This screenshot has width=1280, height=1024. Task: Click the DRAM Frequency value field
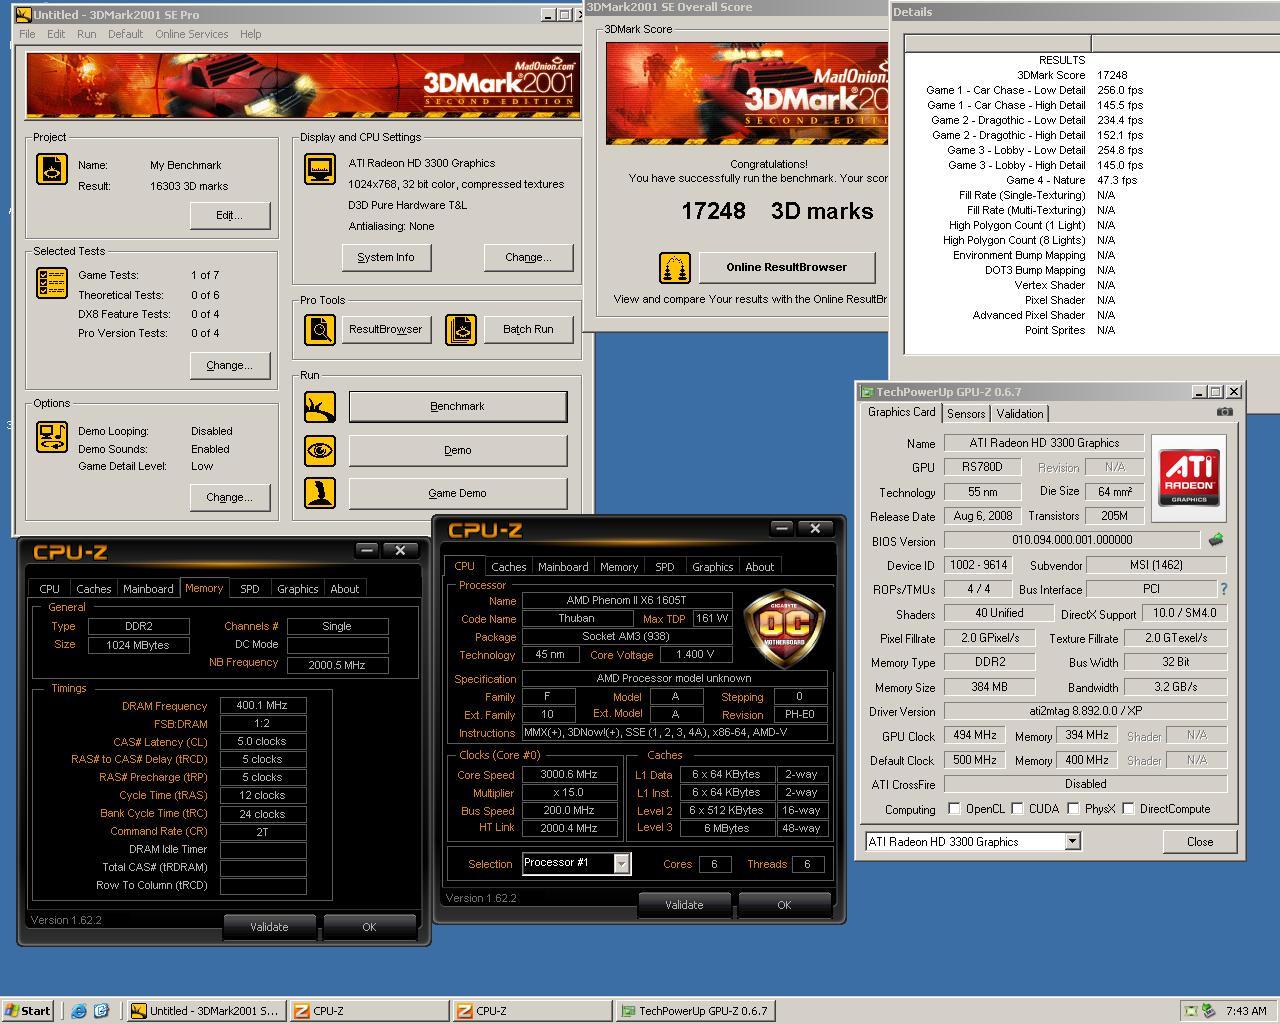263,706
